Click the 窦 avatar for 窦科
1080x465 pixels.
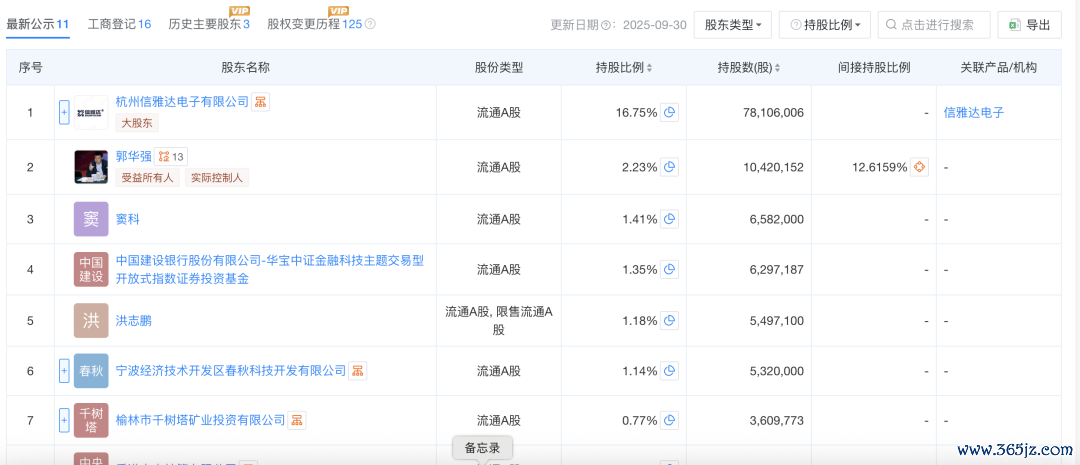point(91,219)
